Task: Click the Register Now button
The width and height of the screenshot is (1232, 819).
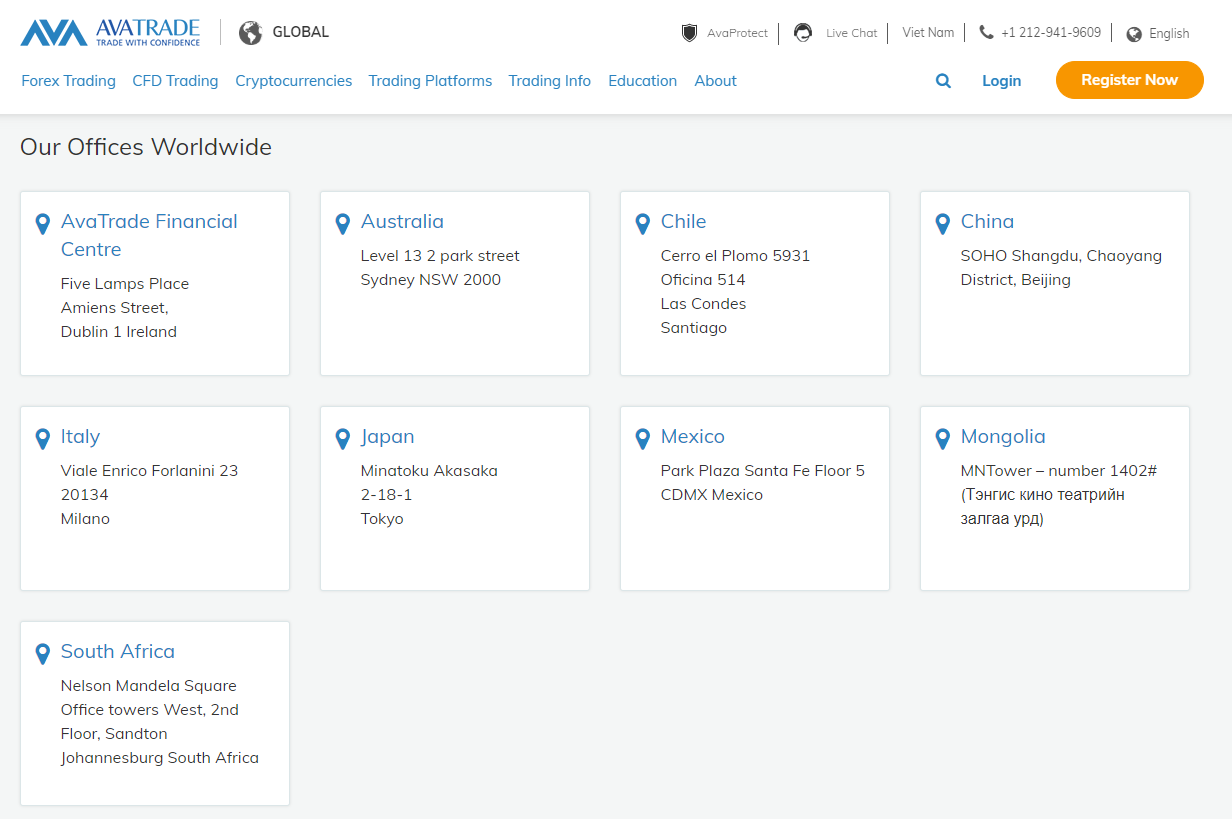Action: click(1129, 80)
